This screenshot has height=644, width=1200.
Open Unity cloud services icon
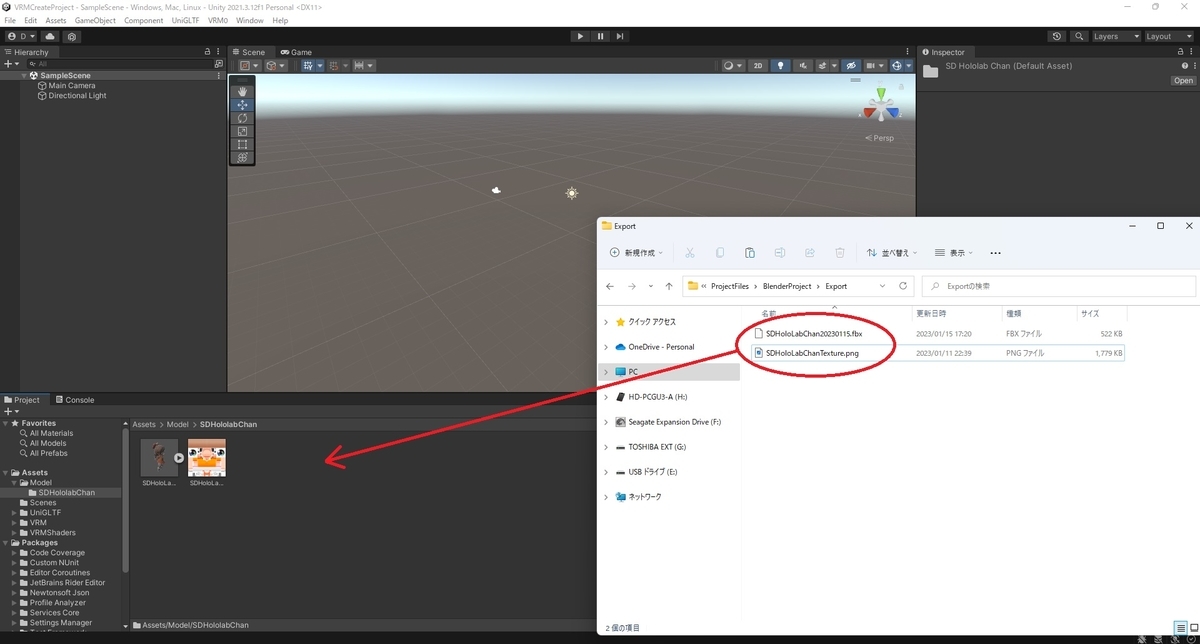[x=50, y=36]
